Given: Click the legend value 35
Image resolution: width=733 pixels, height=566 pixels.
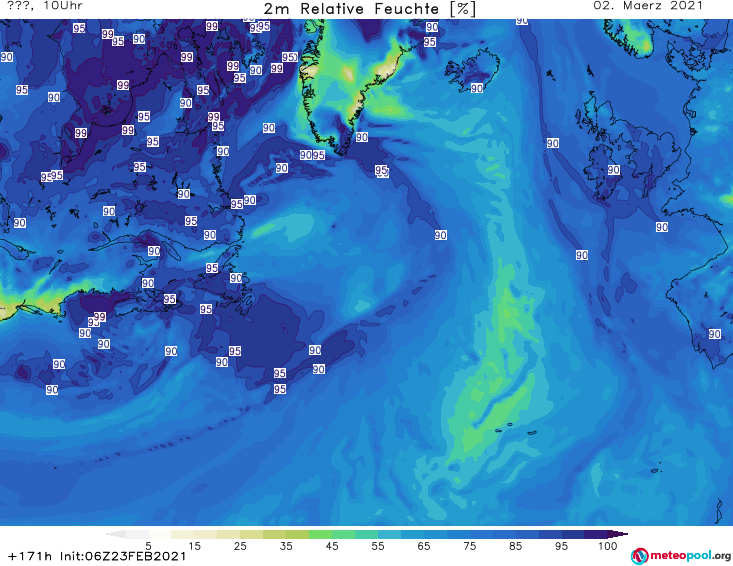Looking at the screenshot, I should (286, 546).
